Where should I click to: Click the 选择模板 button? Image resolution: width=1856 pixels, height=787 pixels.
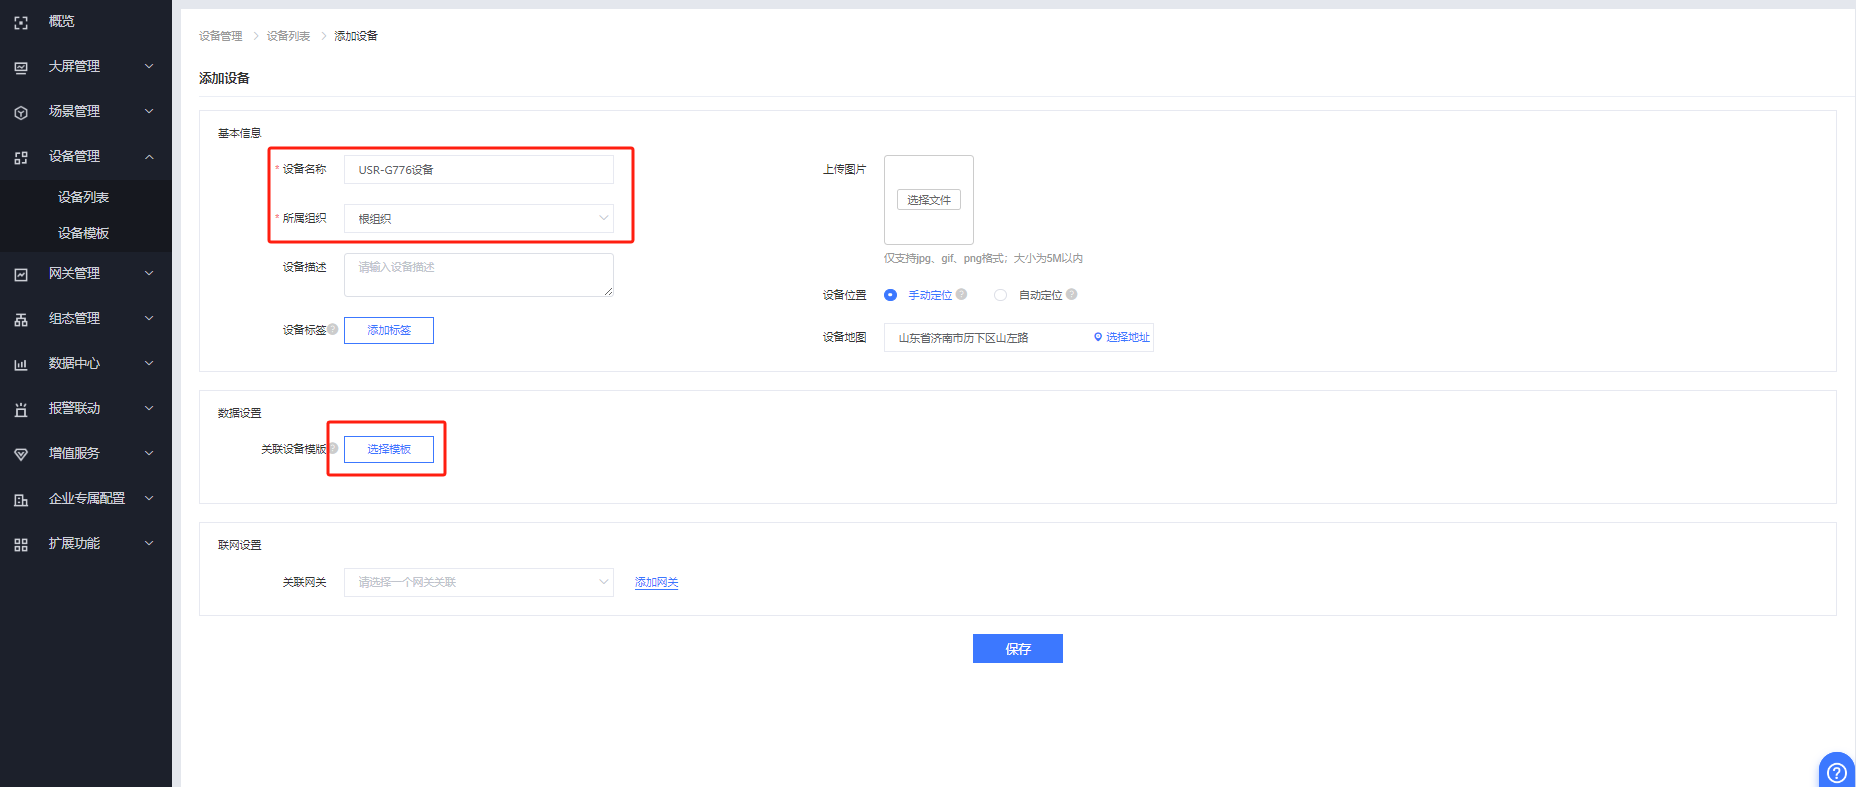click(x=389, y=449)
